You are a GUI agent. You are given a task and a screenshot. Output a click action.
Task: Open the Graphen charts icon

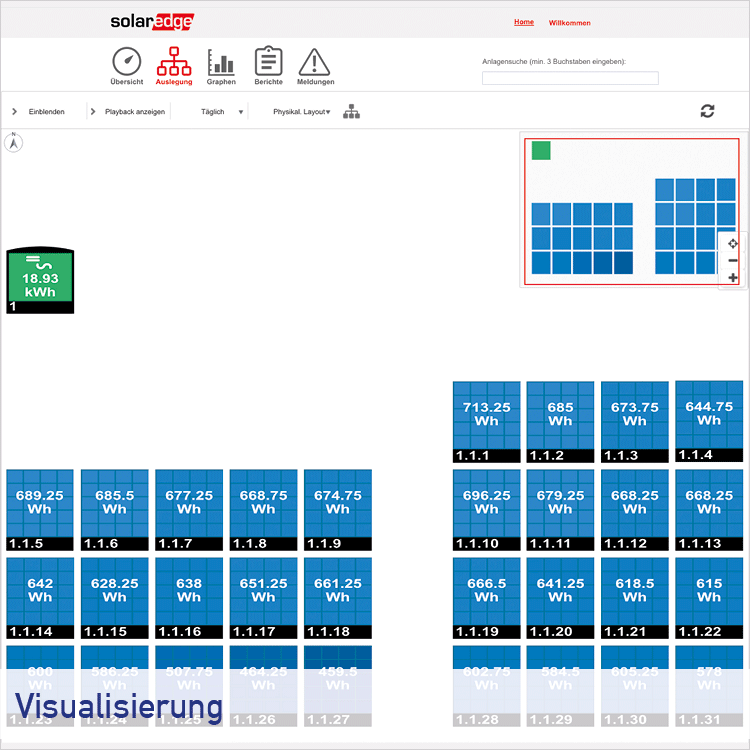pyautogui.click(x=221, y=62)
